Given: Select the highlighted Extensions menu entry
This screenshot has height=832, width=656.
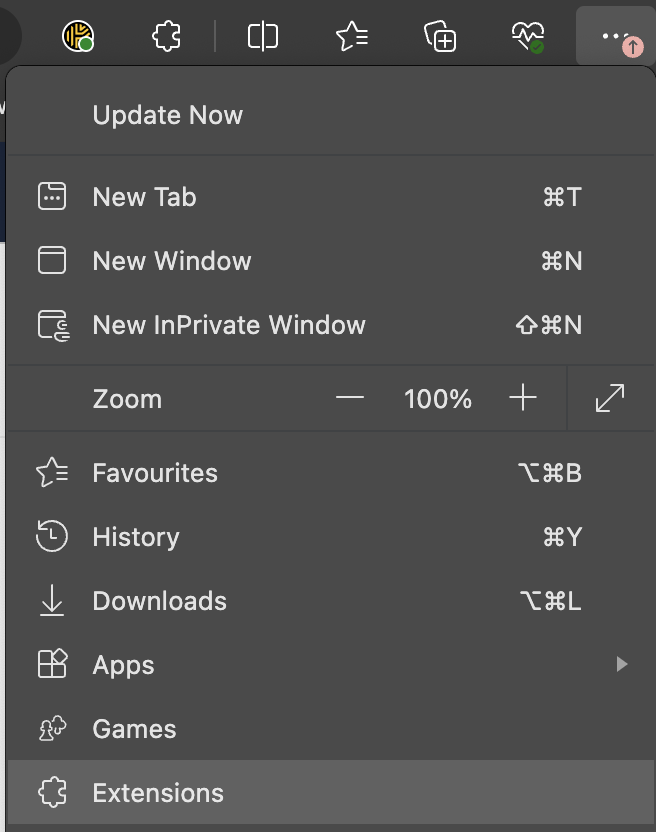Looking at the screenshot, I should click(x=158, y=793).
